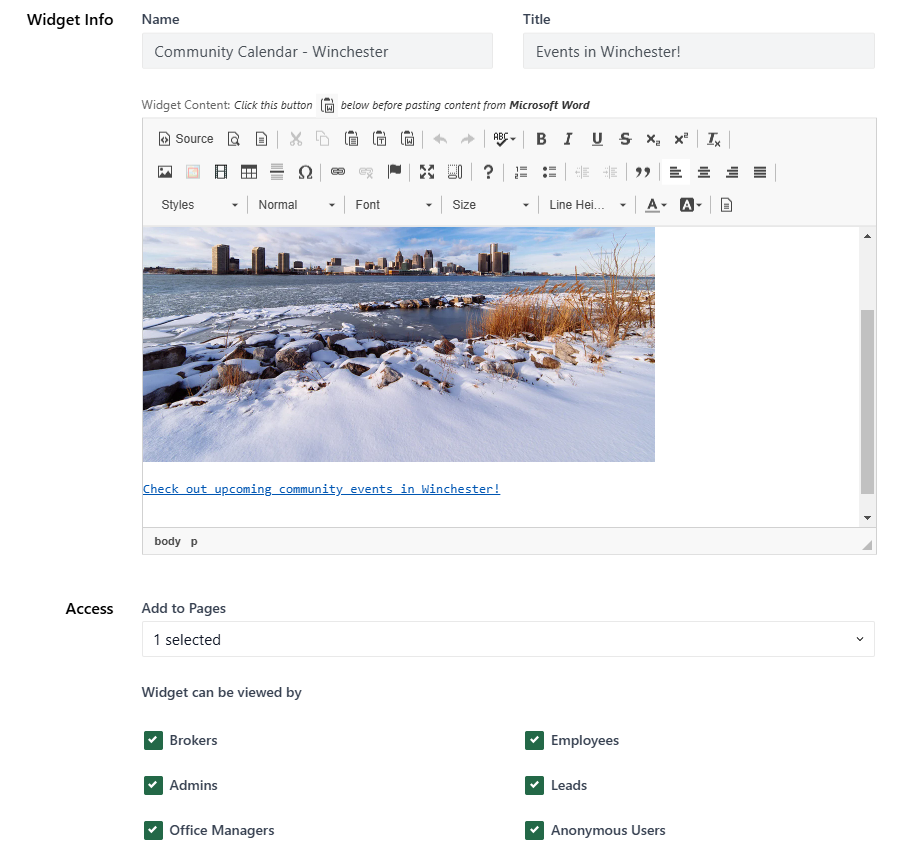
Task: Click inside the widget Name field
Action: 316,50
